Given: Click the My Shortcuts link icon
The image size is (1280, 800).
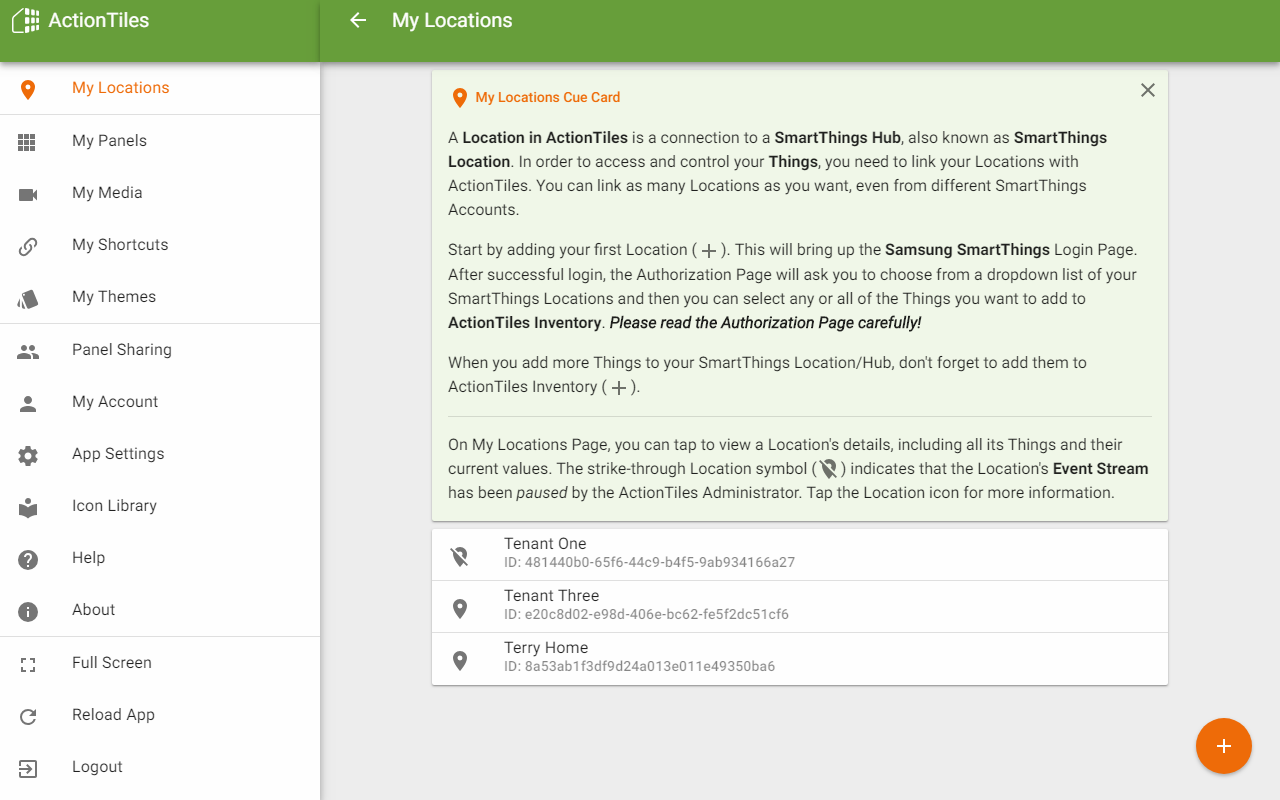Looking at the screenshot, I should 28,246.
